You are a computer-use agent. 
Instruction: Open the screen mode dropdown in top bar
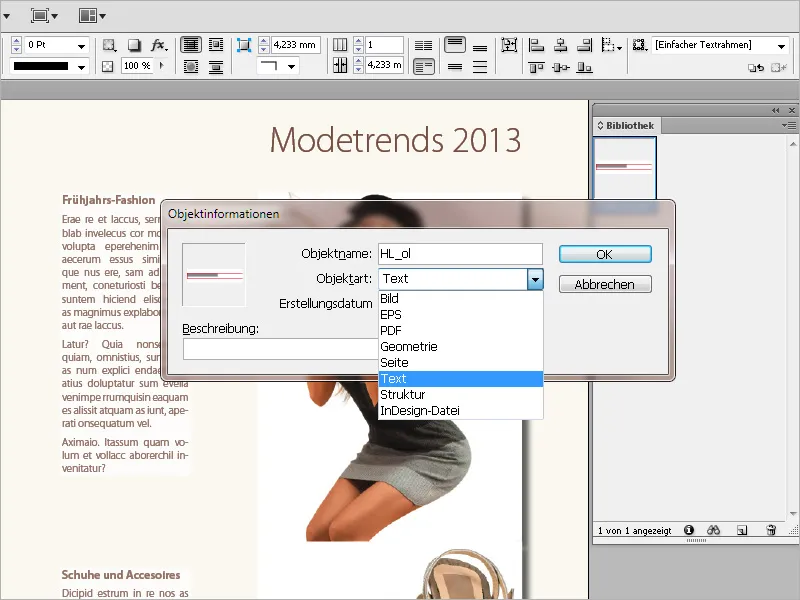44,16
